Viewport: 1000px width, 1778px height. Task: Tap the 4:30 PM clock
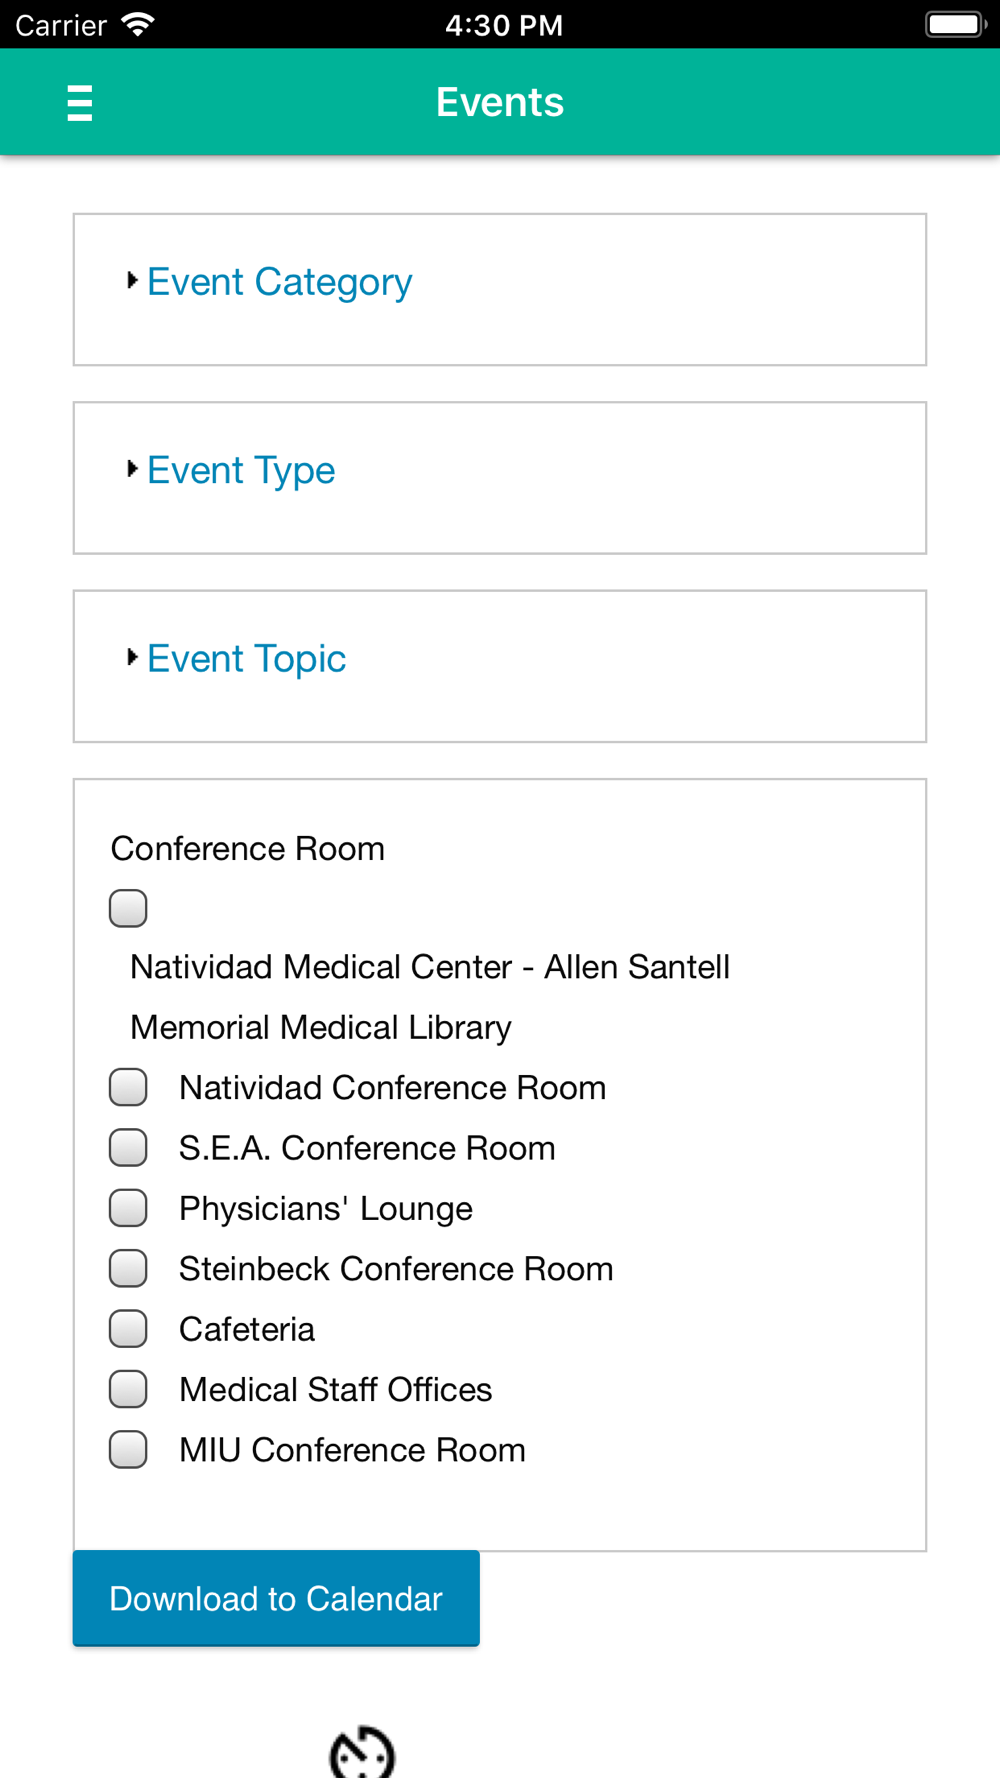point(504,25)
